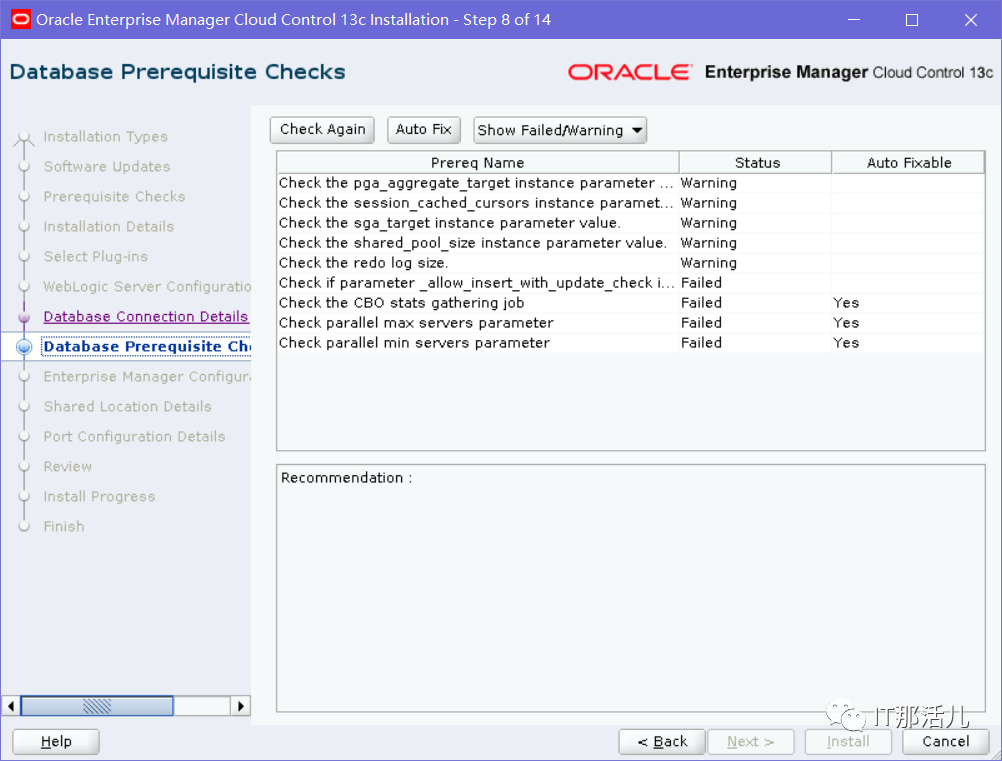Click the sidebar scroll left arrow
Image resolution: width=1002 pixels, height=761 pixels.
11,706
